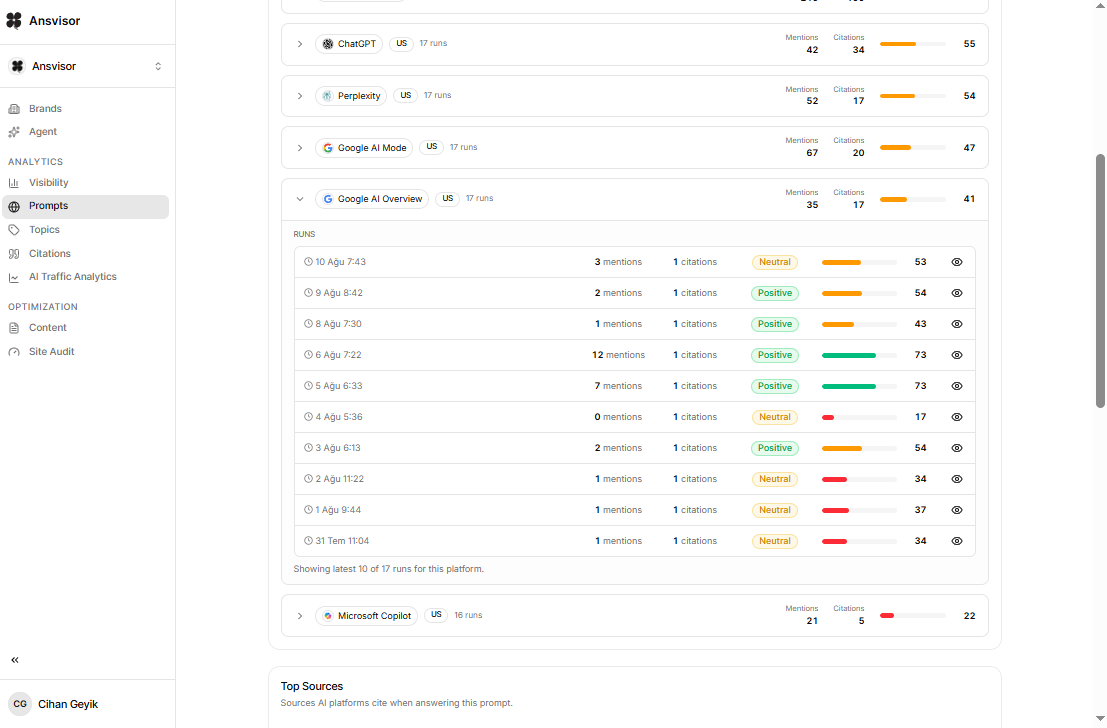1107x728 pixels.
Task: Click the Citations quote icon
Action: click(14, 253)
